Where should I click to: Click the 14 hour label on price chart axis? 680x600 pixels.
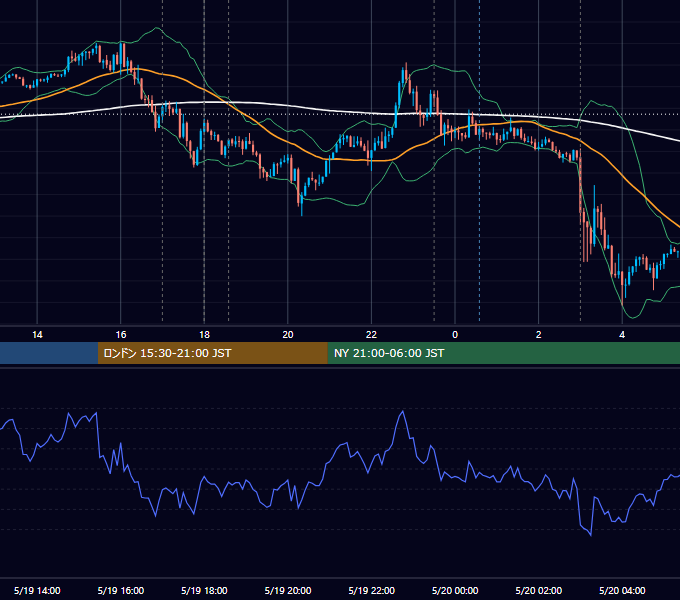click(37, 335)
